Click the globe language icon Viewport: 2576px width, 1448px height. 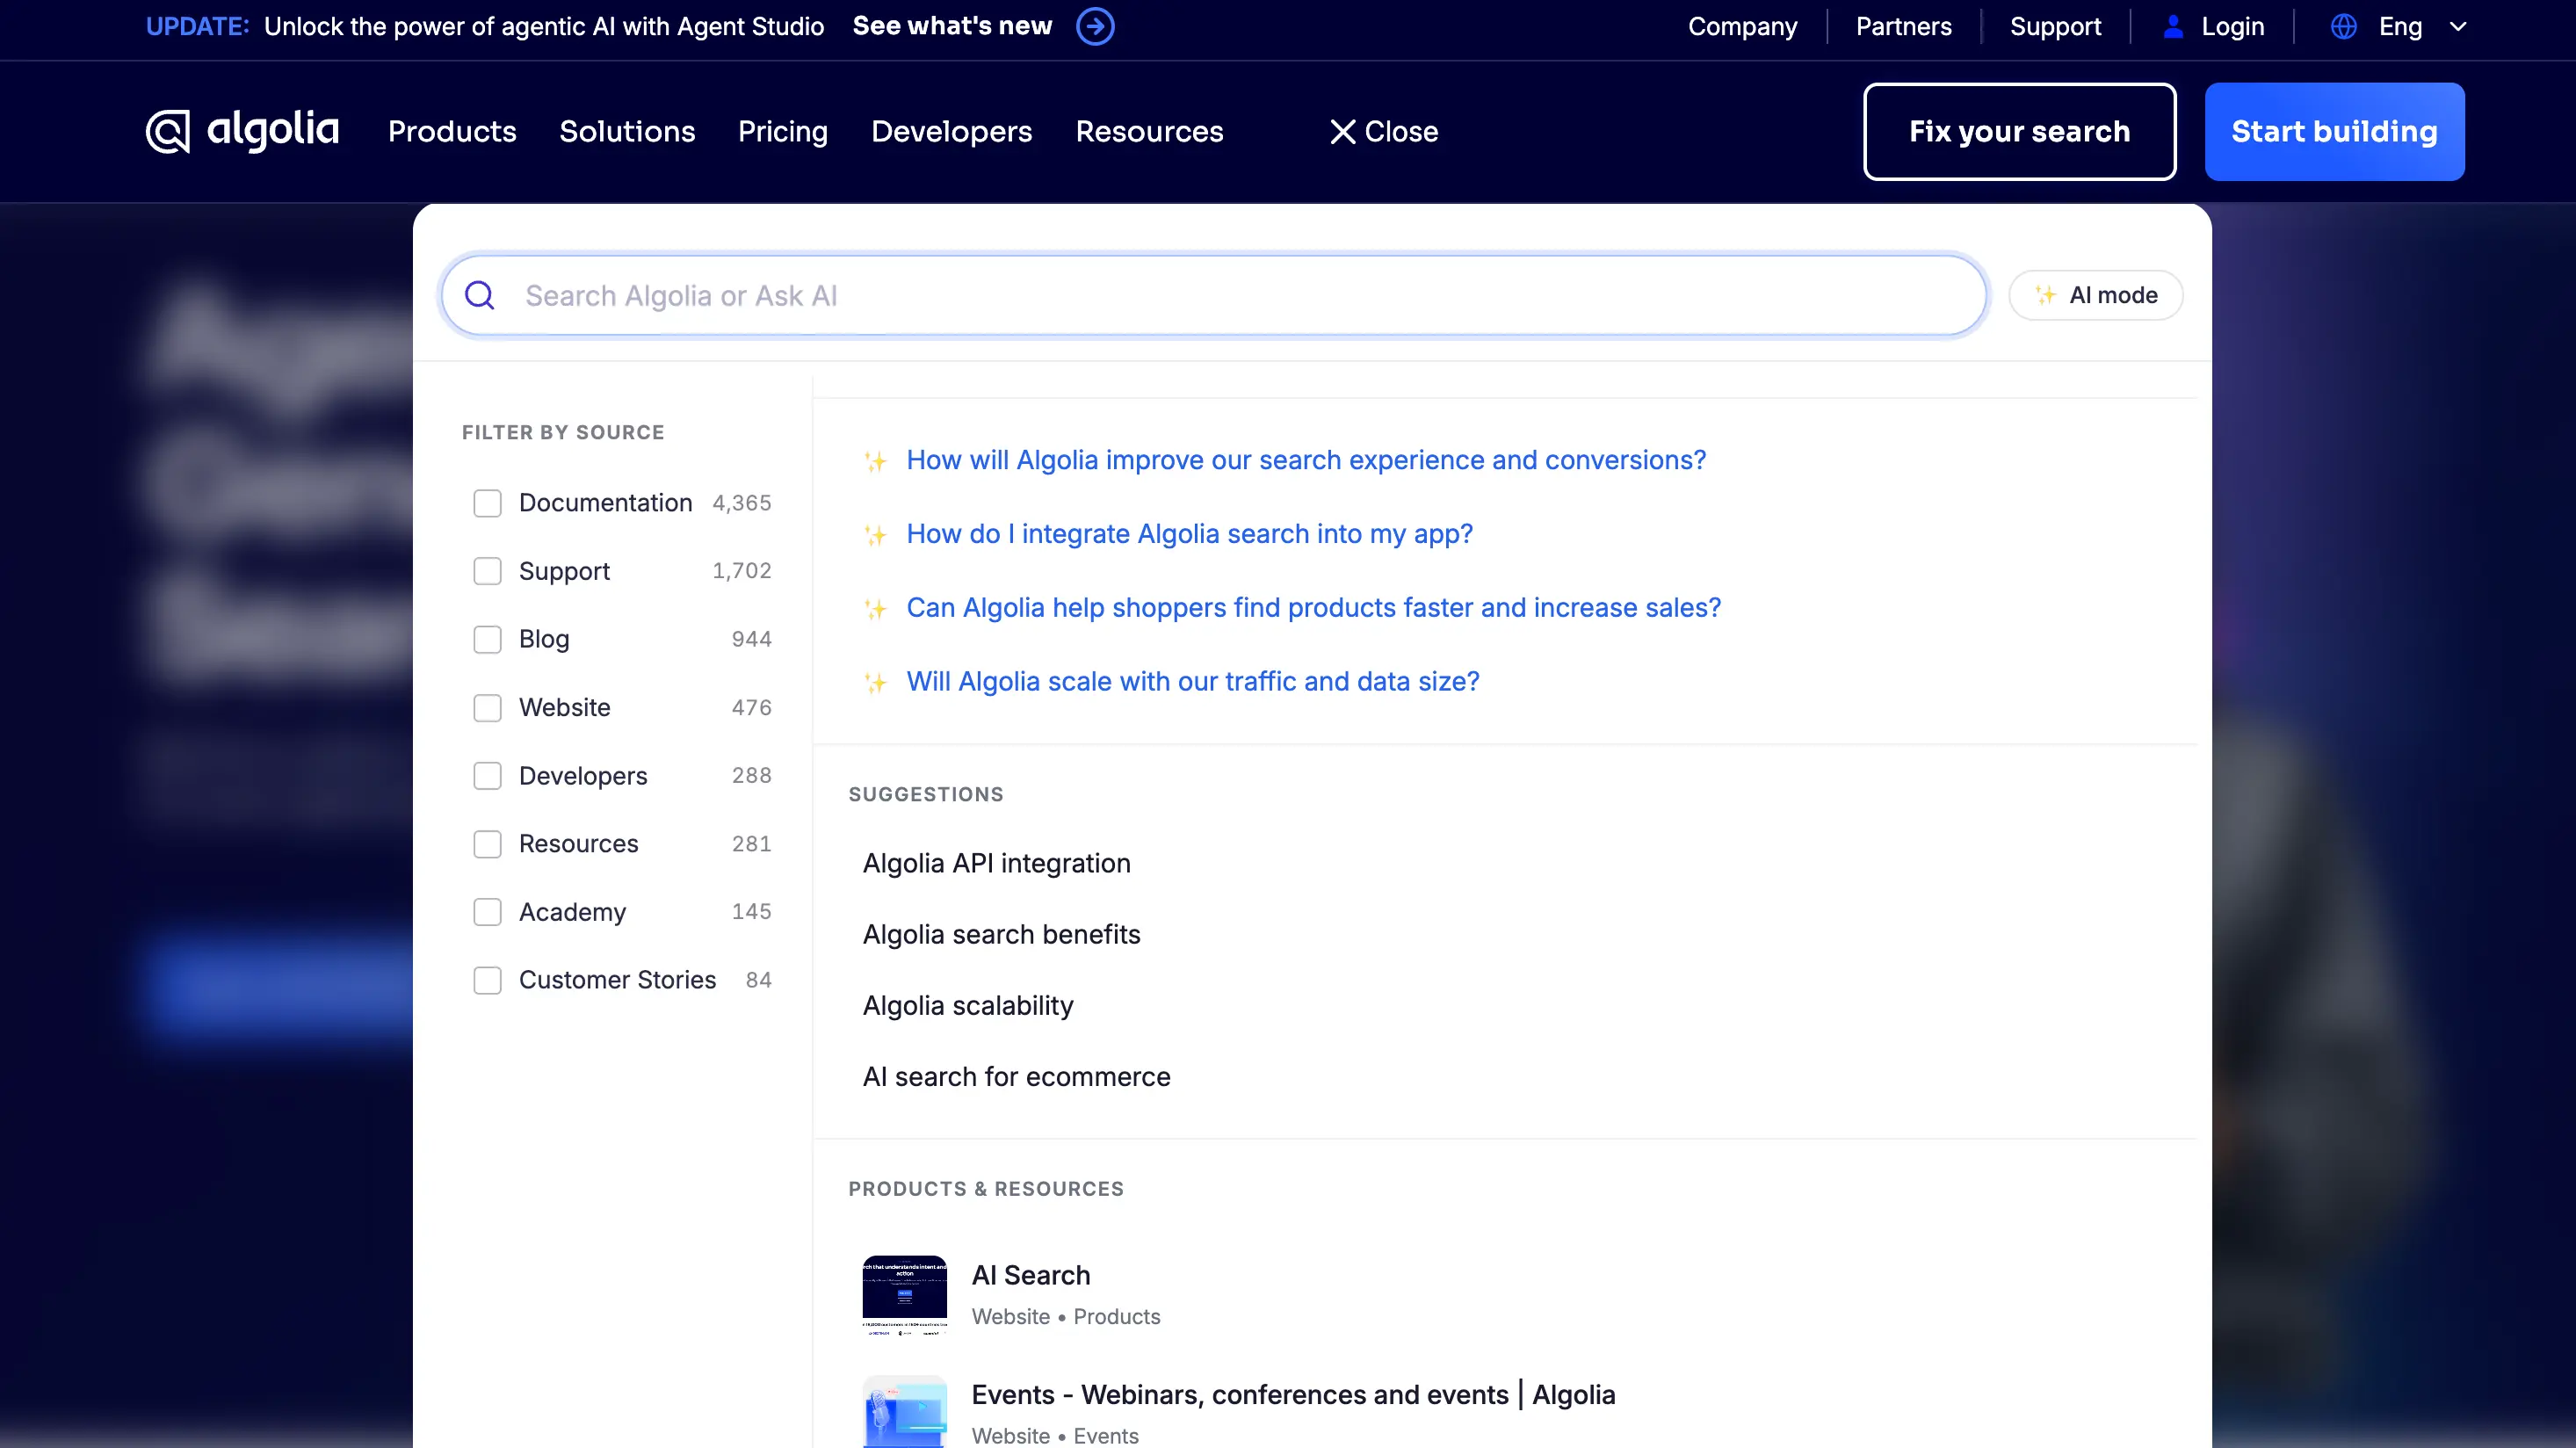(2343, 26)
